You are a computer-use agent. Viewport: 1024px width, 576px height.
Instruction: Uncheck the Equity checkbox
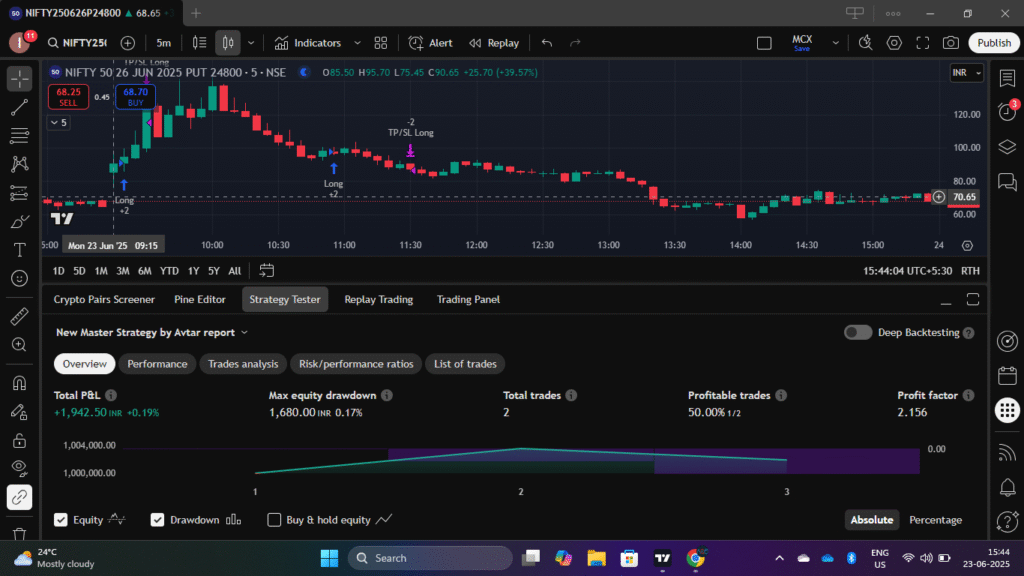coord(61,520)
